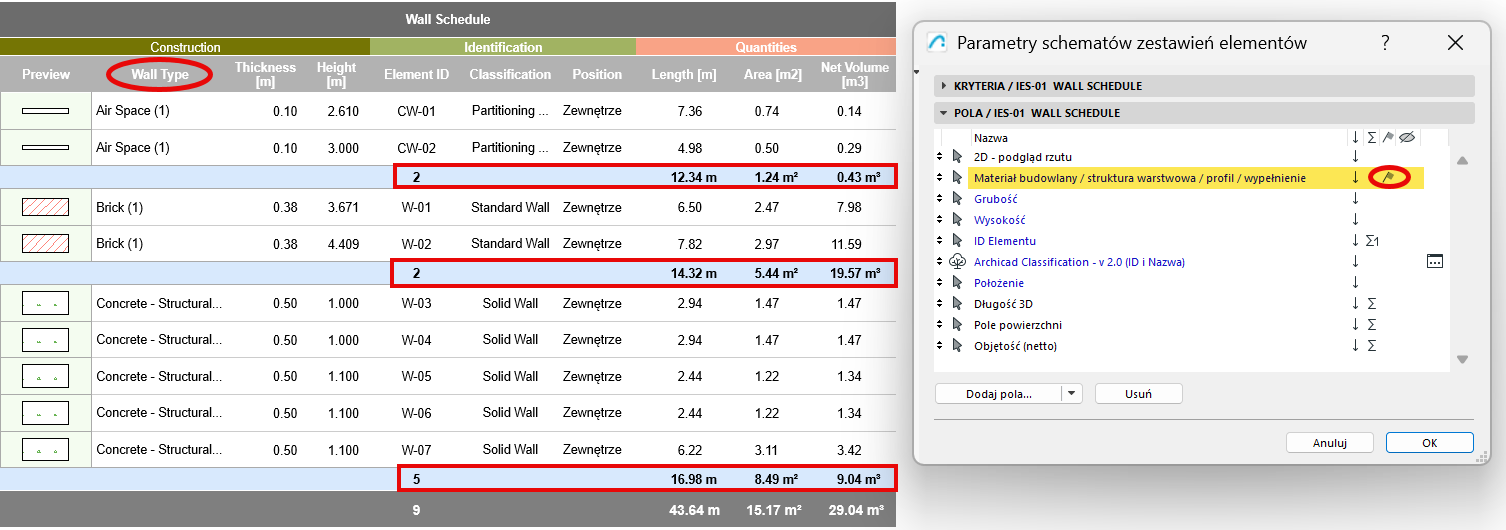This screenshot has width=1506, height=530.
Task: Toggle the Σ1 count for ID Elementu
Action: pos(1373,240)
